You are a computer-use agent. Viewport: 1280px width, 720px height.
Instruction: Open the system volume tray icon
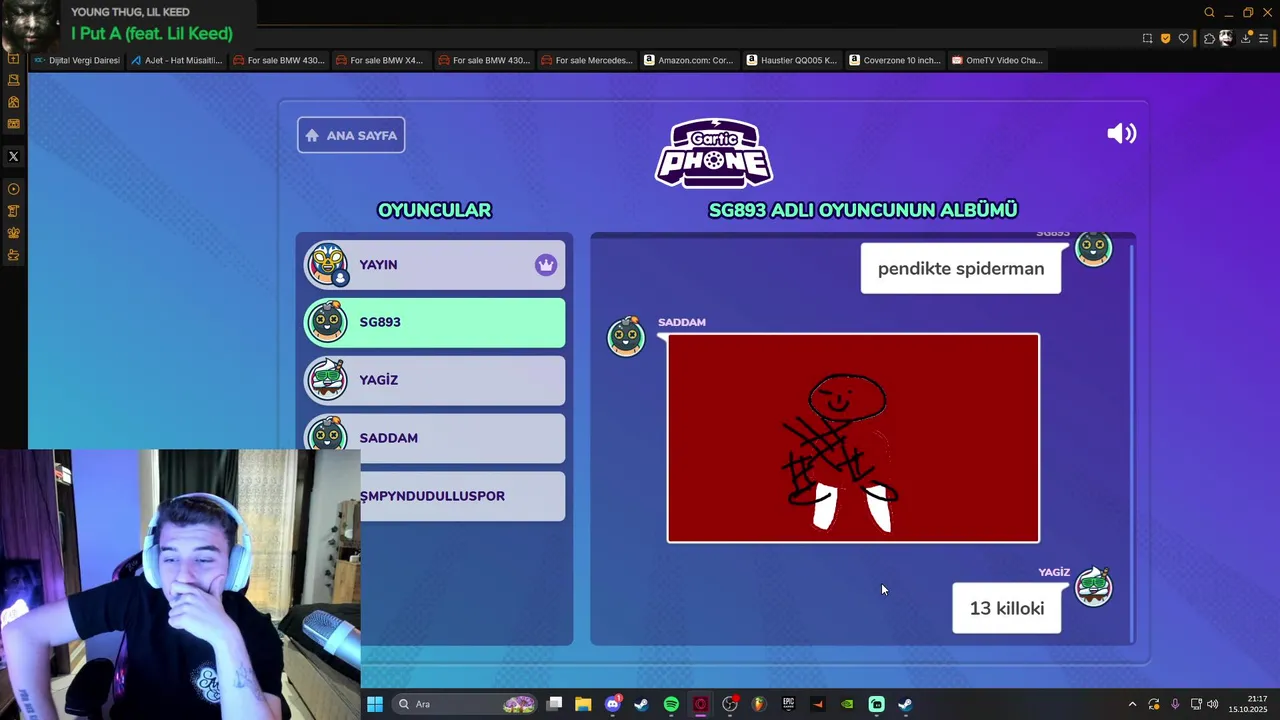1212,704
